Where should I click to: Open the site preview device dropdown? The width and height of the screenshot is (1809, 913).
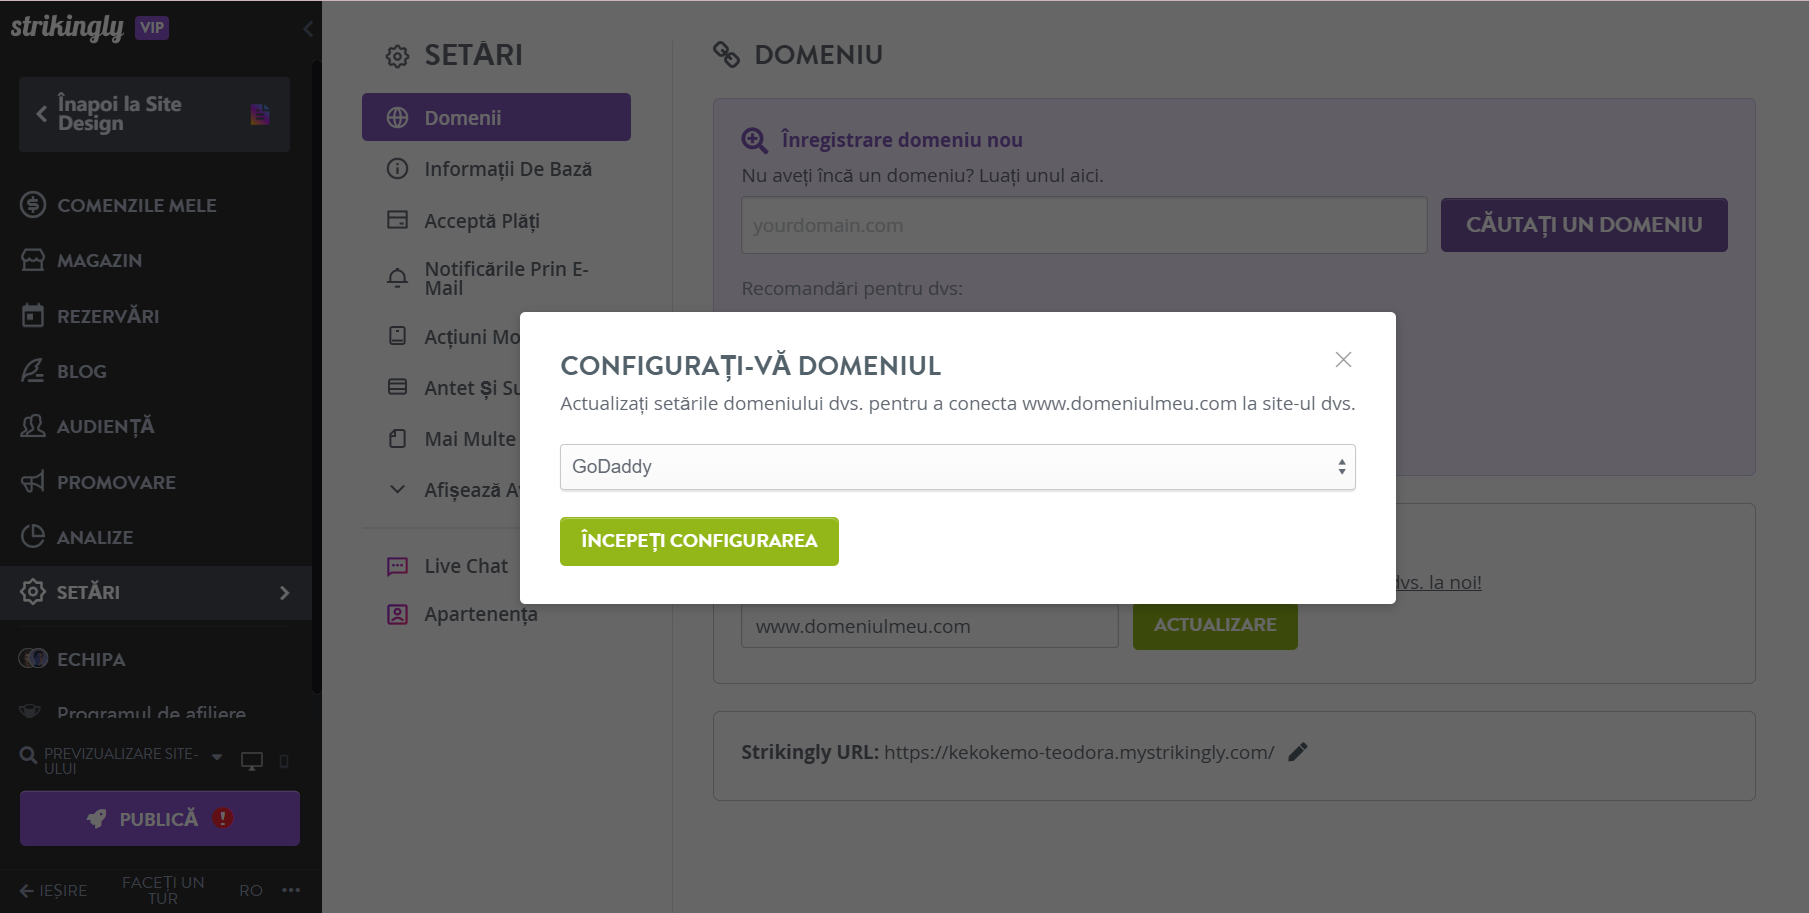[x=217, y=758]
